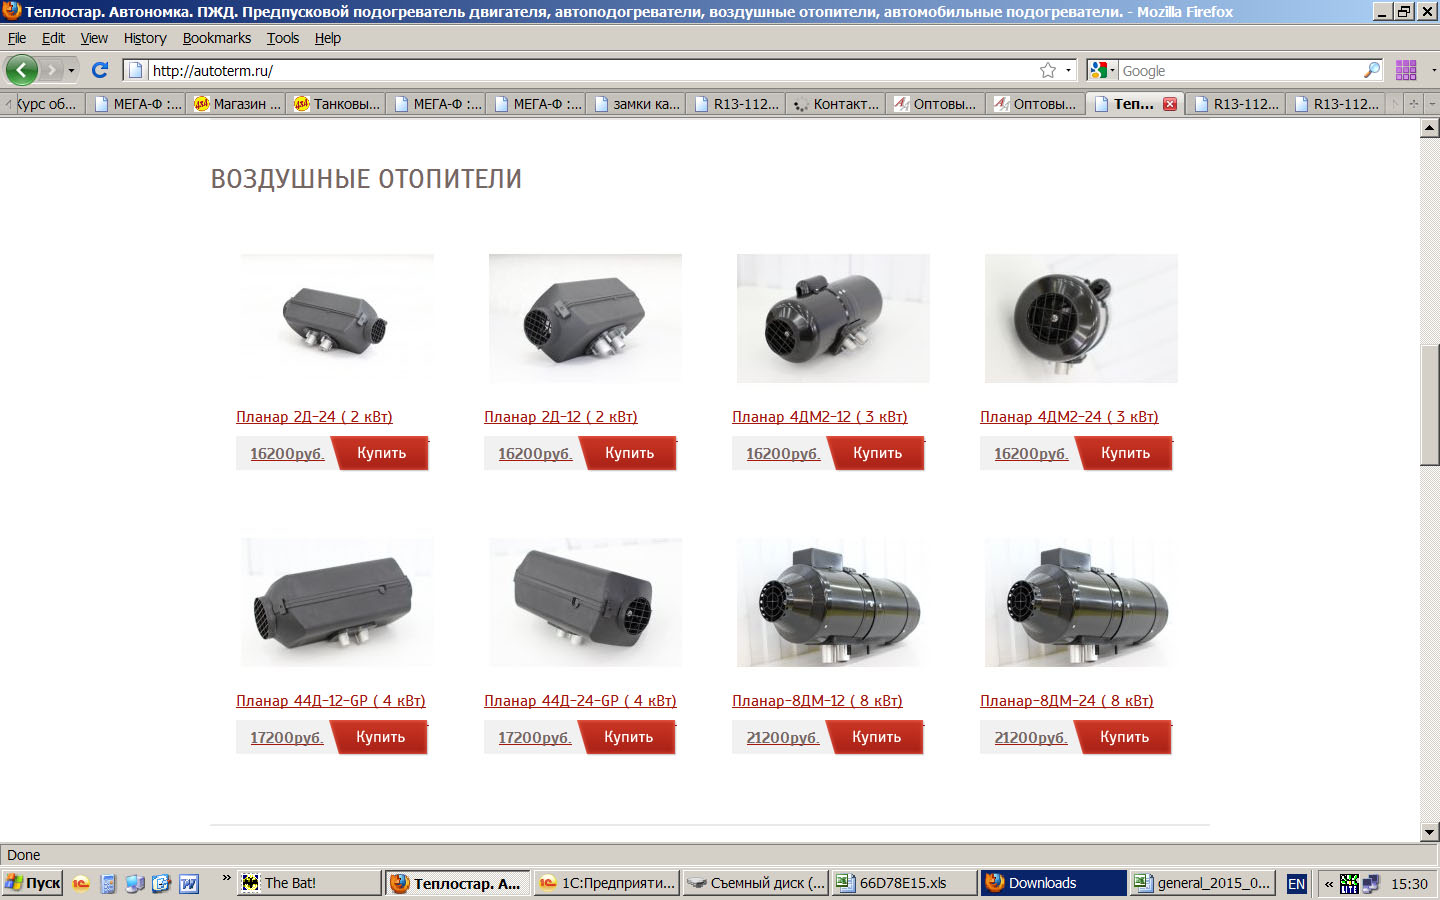Switch to the Магазин tab

[x=236, y=104]
